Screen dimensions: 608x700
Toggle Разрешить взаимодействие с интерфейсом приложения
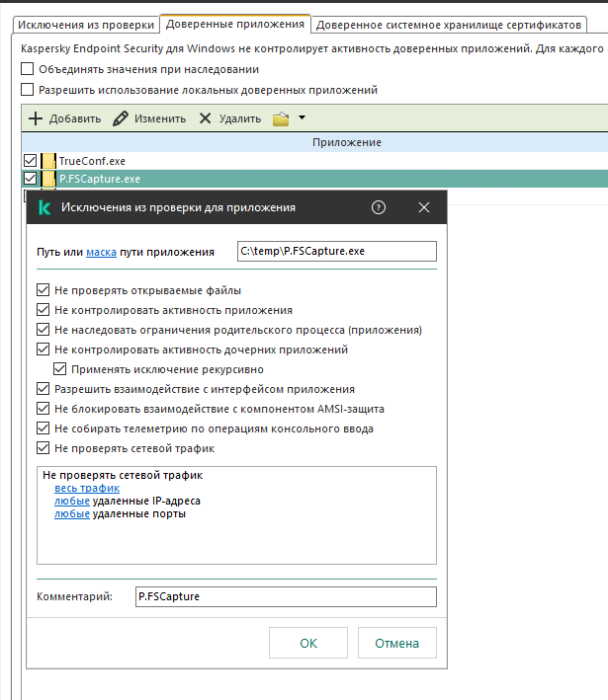[43, 389]
